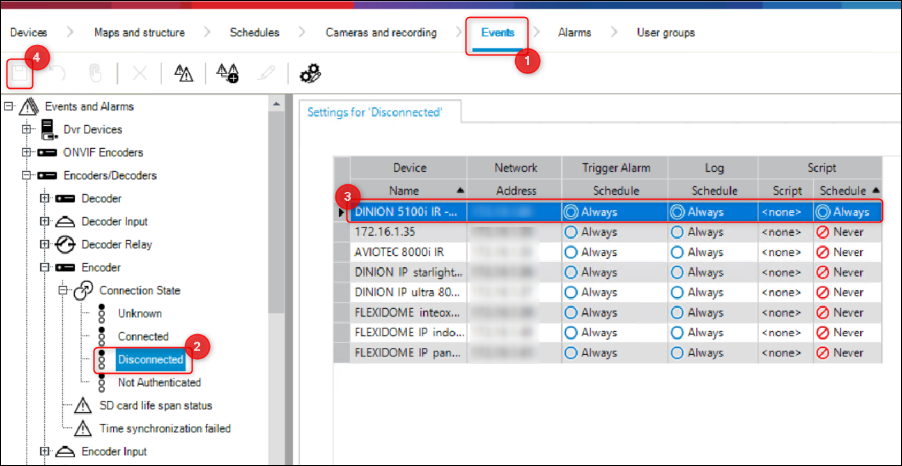The height and width of the screenshot is (466, 902).
Task: Expand the ONVIF Encoders tree node
Action: pyautogui.click(x=27, y=152)
